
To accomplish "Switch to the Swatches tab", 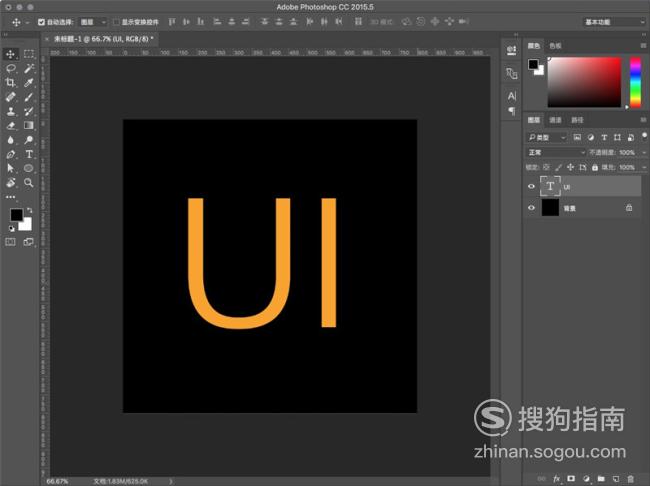I will click(555, 46).
